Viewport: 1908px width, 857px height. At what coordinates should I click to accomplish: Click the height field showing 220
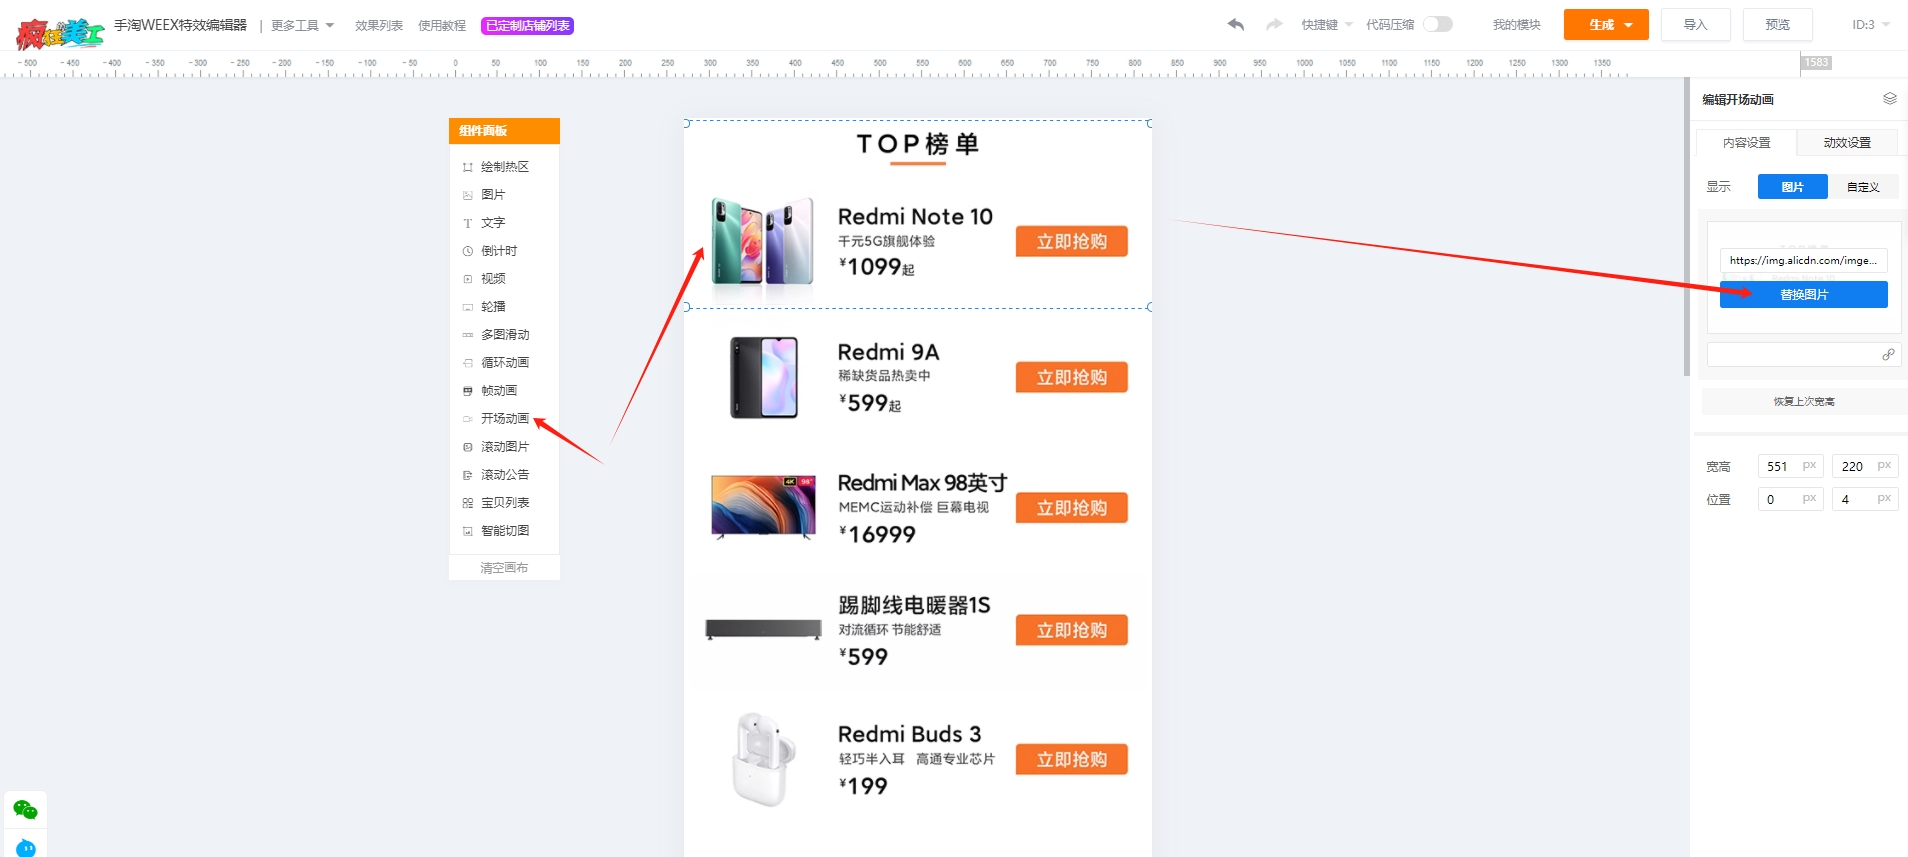1865,466
